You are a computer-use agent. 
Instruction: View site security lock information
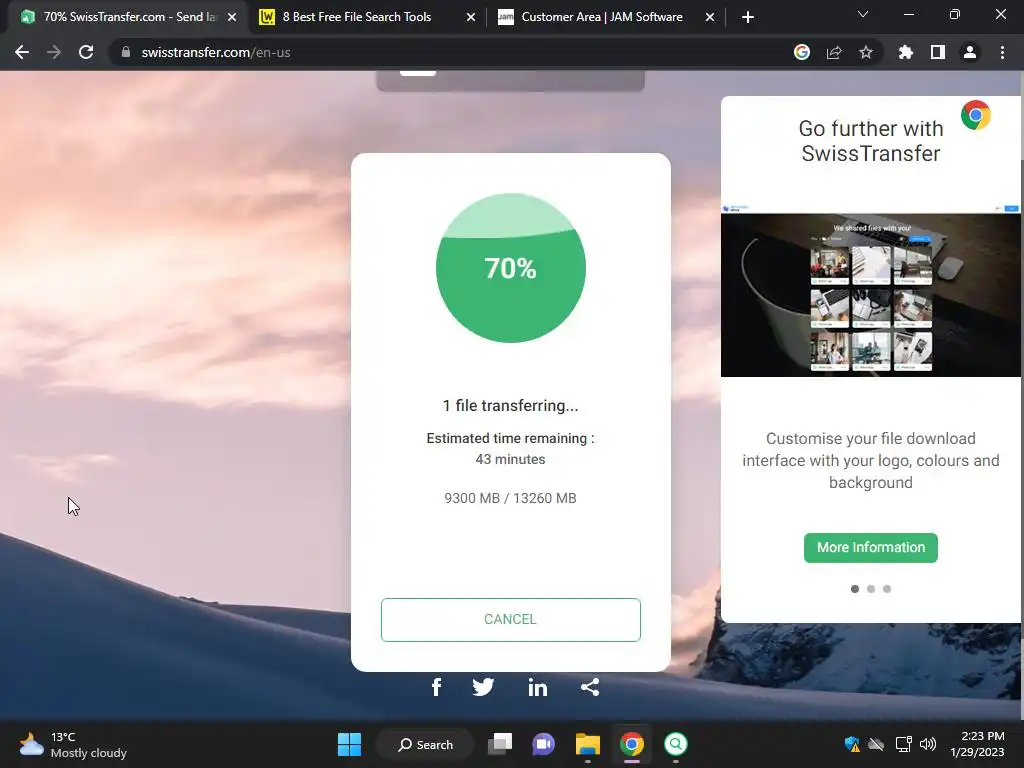(x=126, y=52)
